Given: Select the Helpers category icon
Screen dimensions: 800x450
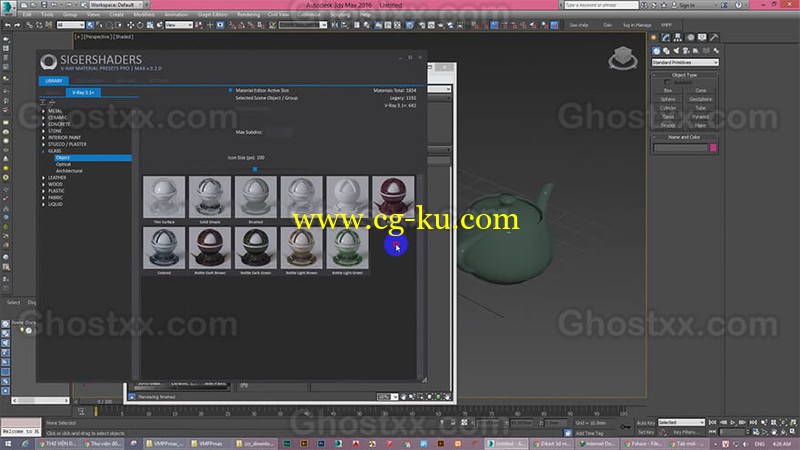Looking at the screenshot, I should click(x=696, y=51).
